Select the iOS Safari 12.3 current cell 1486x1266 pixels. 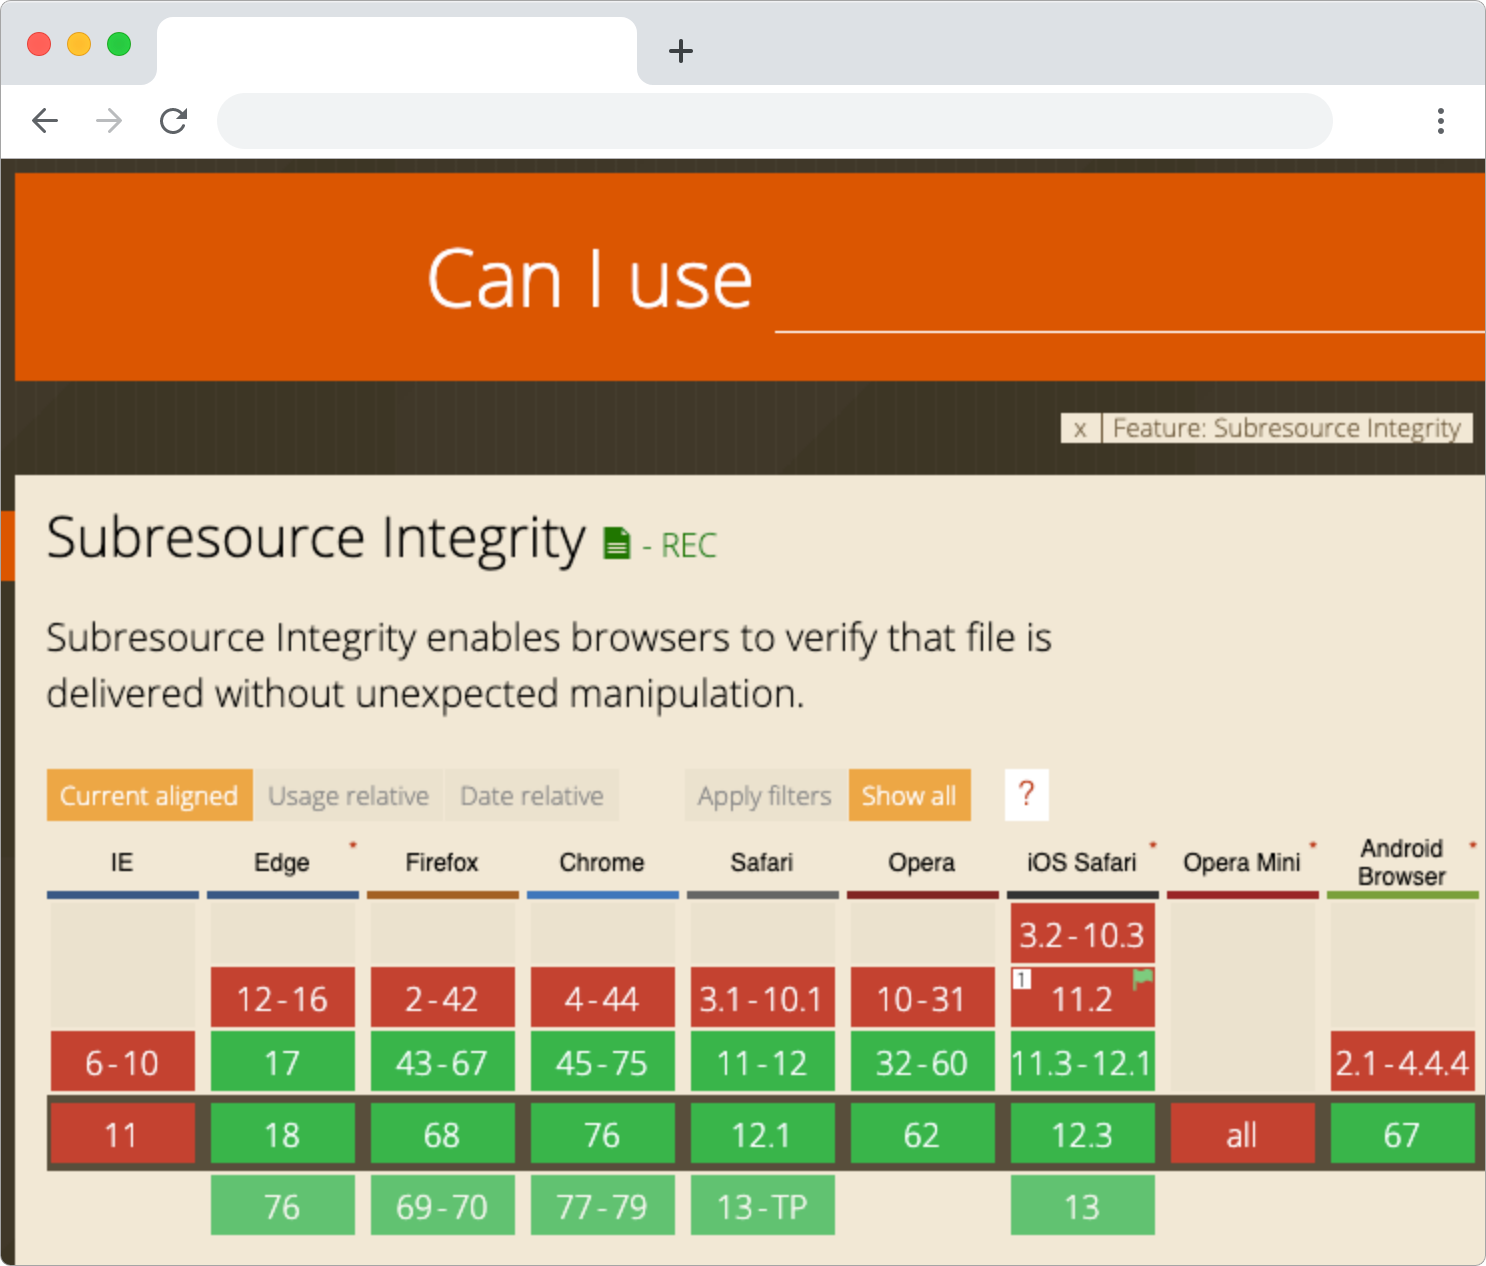click(1082, 1134)
